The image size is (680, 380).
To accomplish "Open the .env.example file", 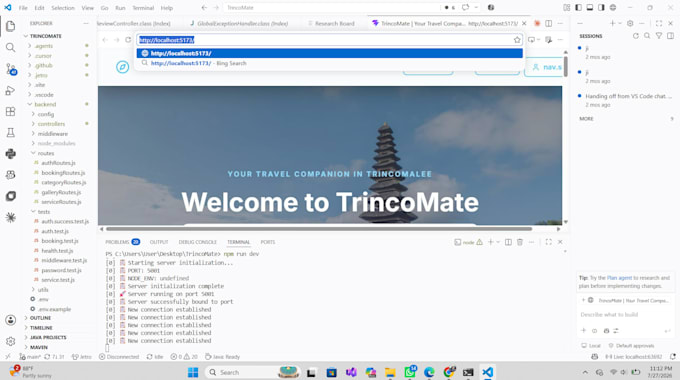I will [54, 309].
